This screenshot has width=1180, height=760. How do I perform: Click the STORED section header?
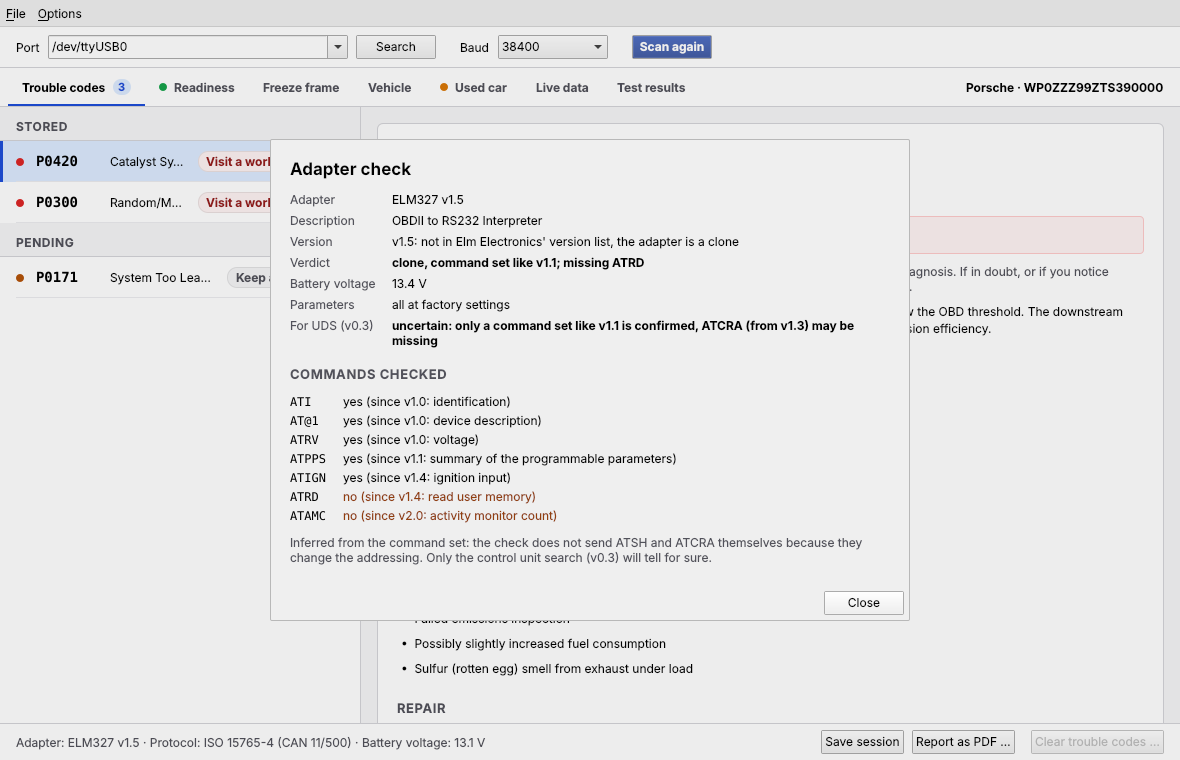(x=41, y=126)
